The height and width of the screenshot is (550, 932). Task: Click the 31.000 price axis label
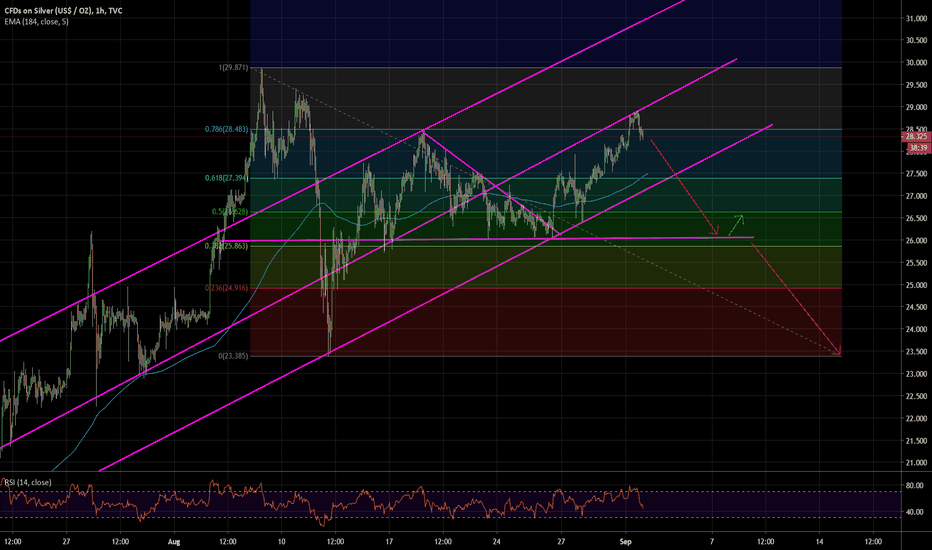[x=917, y=18]
